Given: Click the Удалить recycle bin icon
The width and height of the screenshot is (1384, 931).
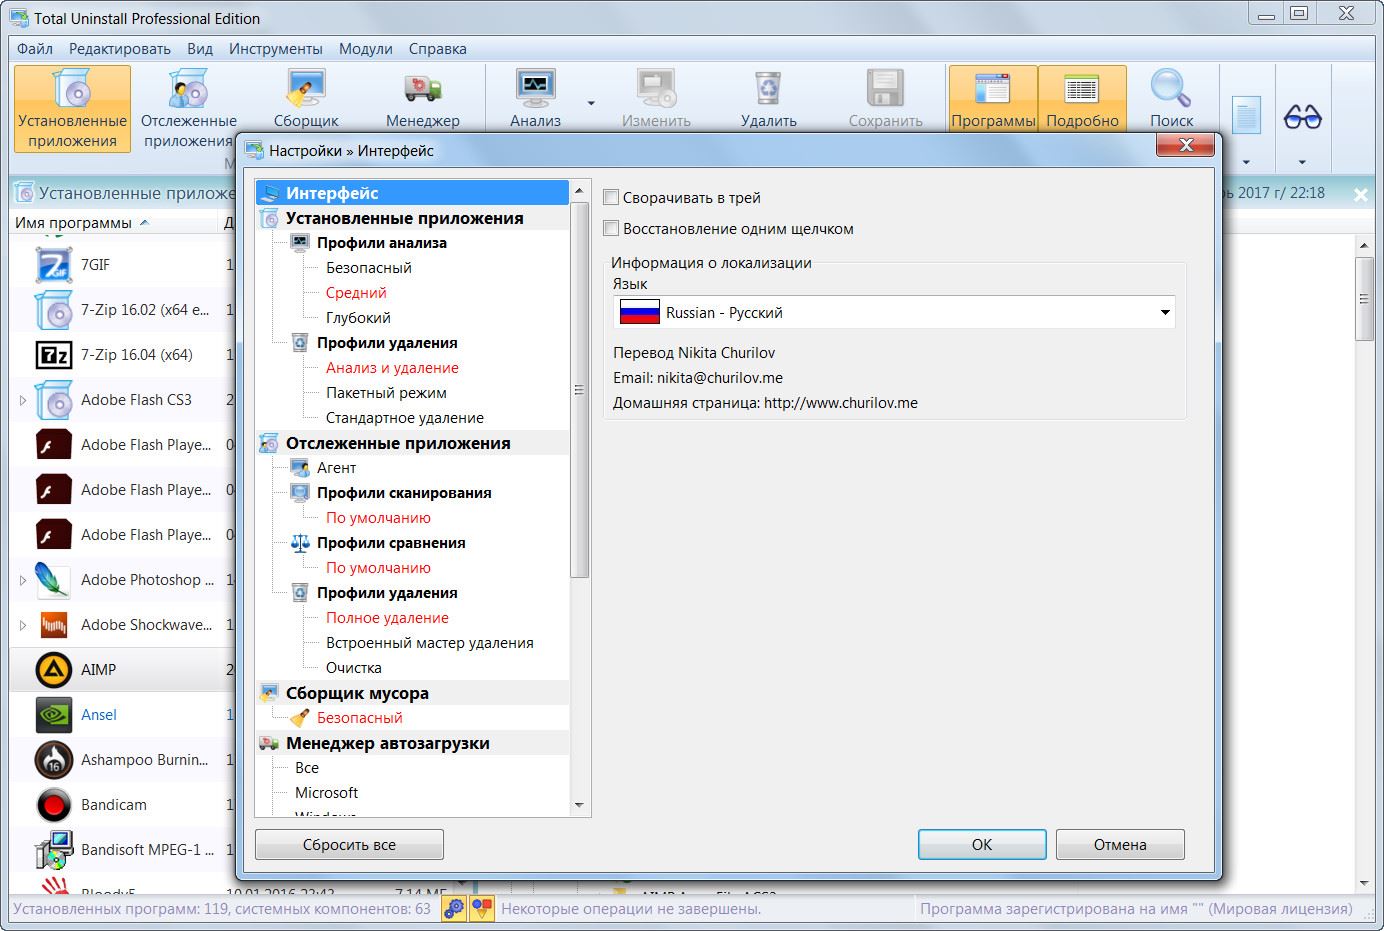Looking at the screenshot, I should [768, 88].
